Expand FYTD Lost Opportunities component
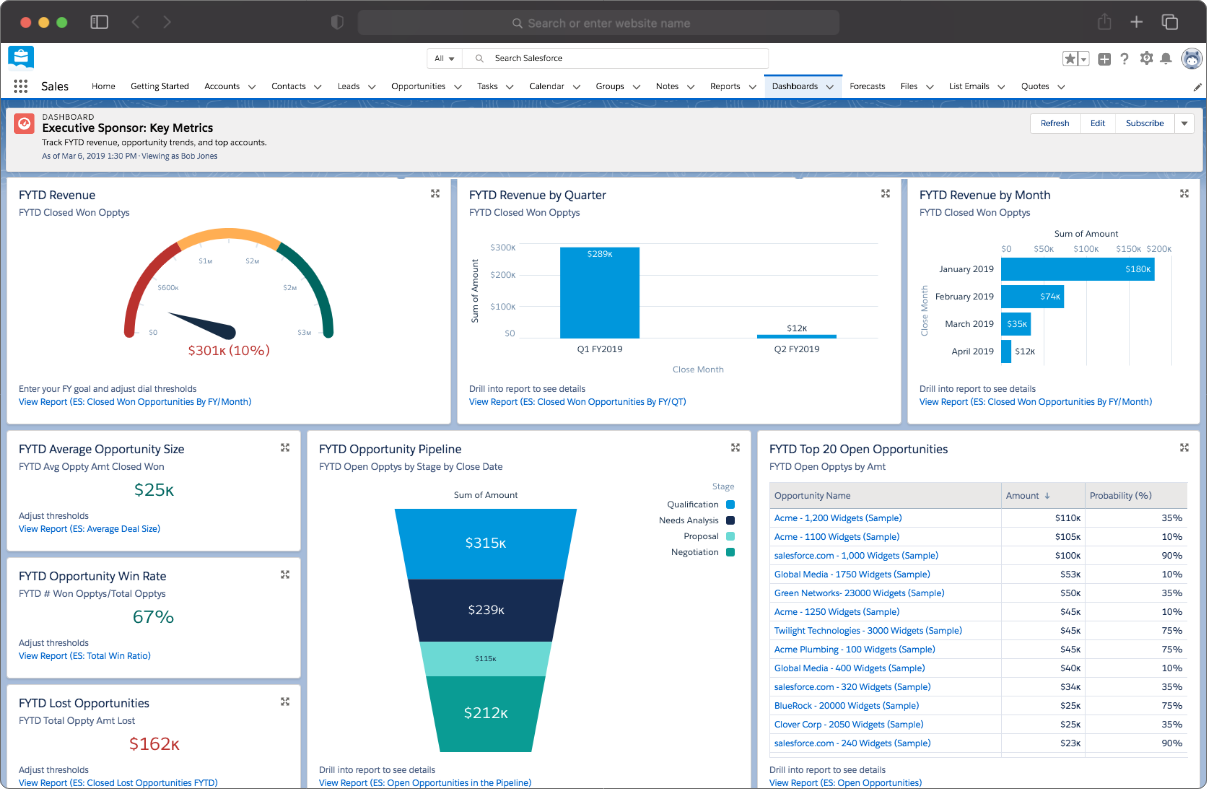Viewport: 1207px width, 789px height. click(x=285, y=702)
